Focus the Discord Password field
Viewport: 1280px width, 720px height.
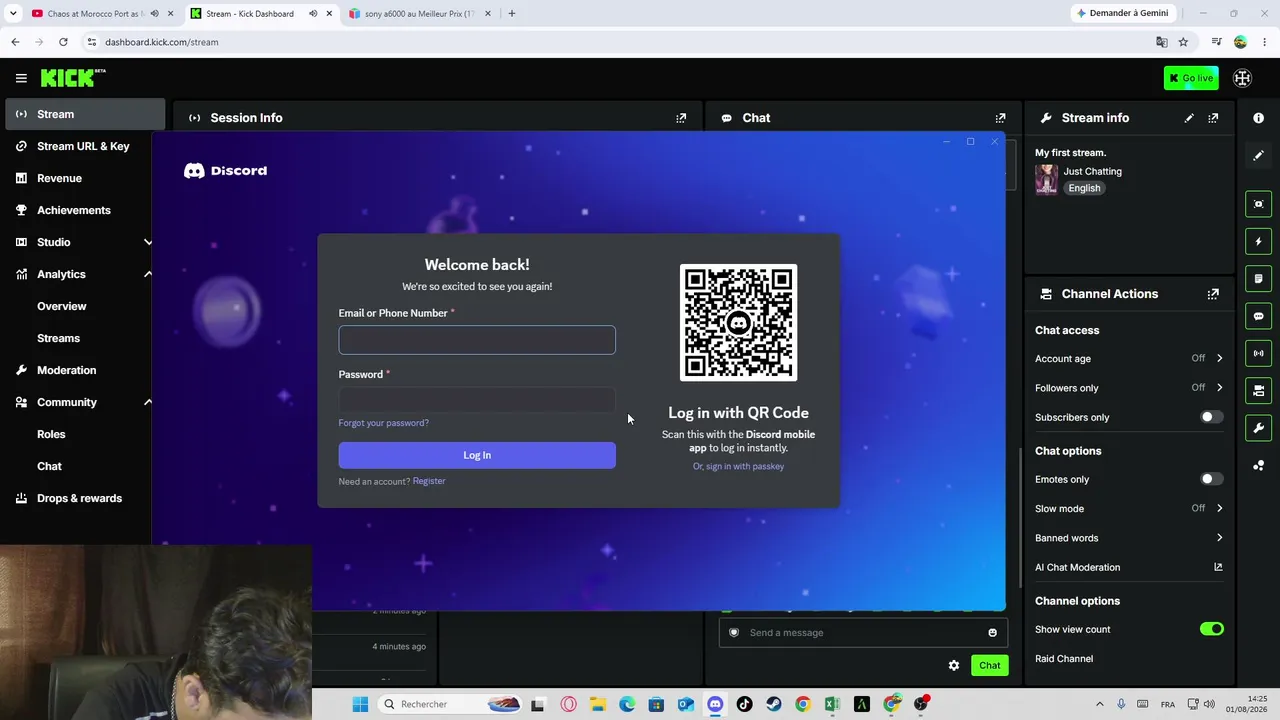[477, 401]
